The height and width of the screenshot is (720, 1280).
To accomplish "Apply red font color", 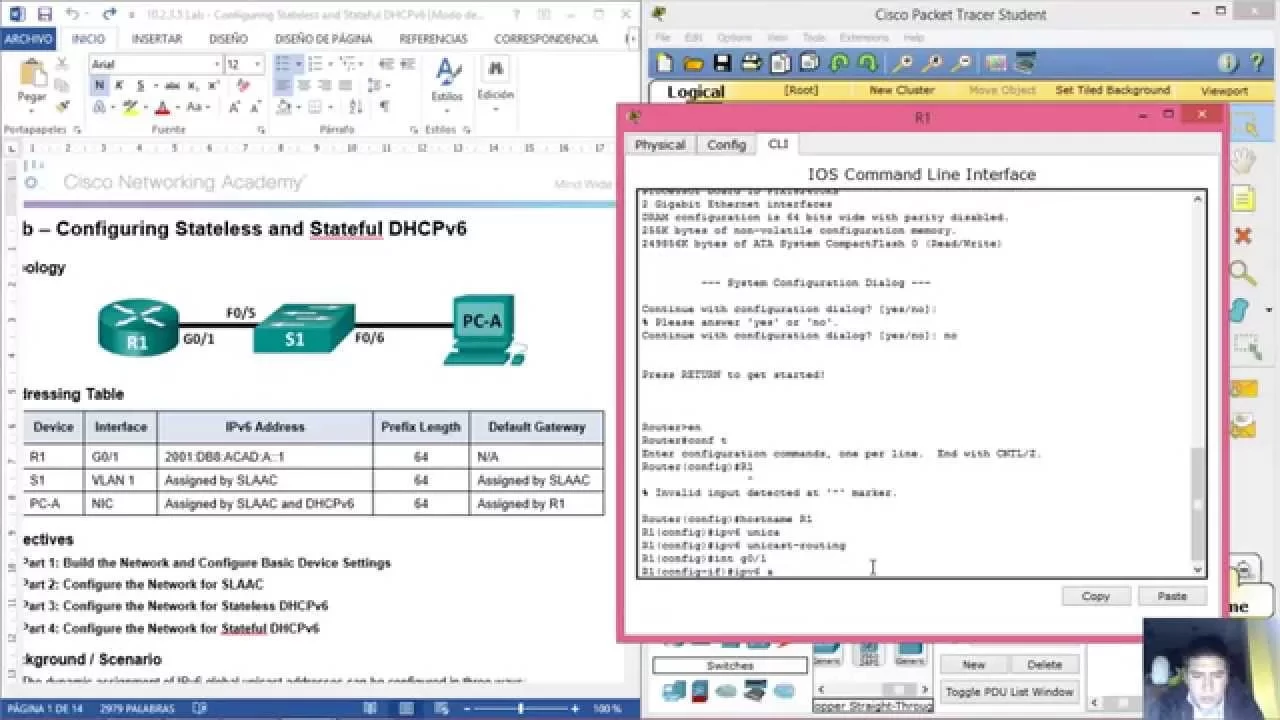I will click(162, 107).
